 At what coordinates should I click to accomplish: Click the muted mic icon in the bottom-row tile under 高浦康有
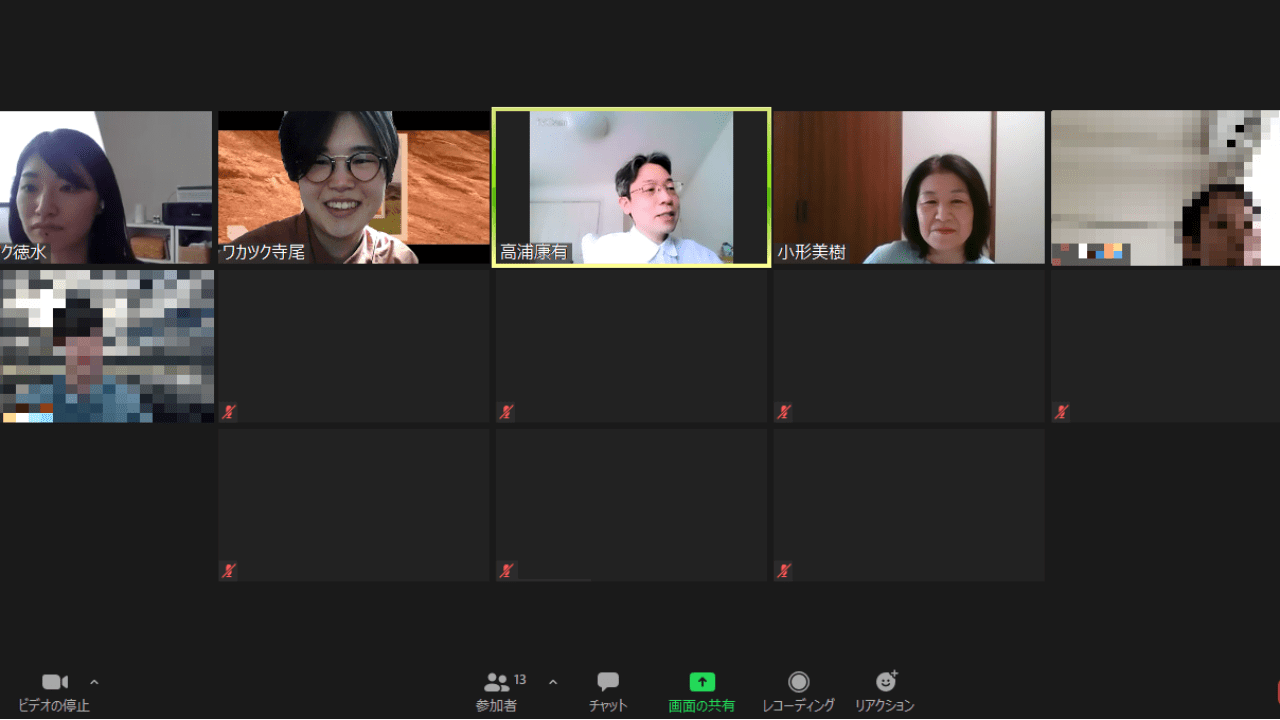pyautogui.click(x=507, y=571)
